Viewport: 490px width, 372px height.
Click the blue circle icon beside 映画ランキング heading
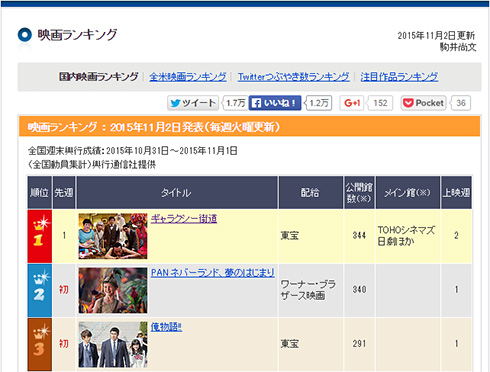24,35
